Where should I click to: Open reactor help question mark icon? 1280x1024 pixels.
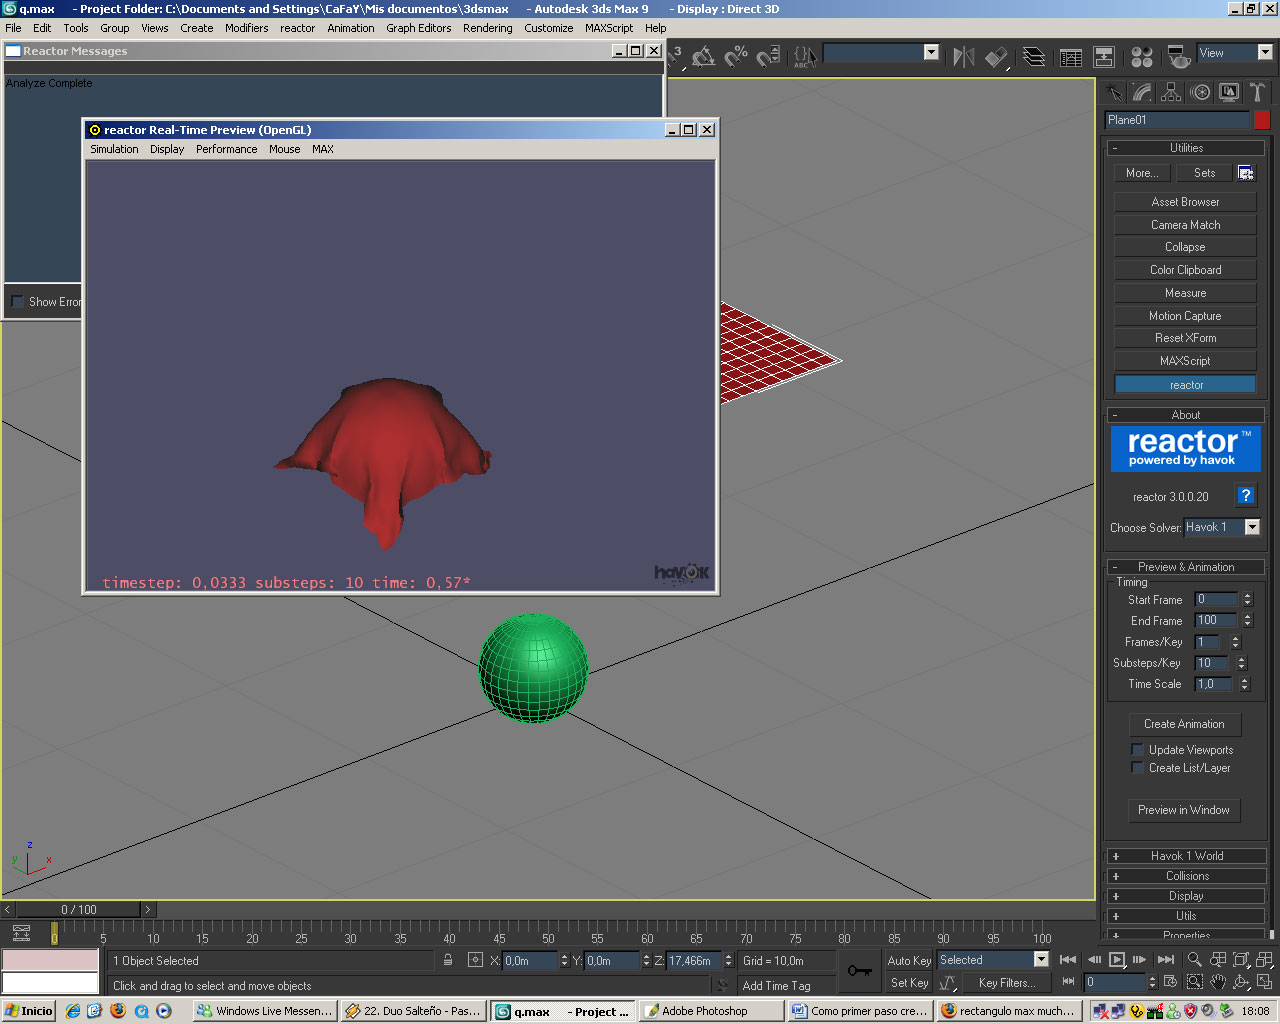1246,495
